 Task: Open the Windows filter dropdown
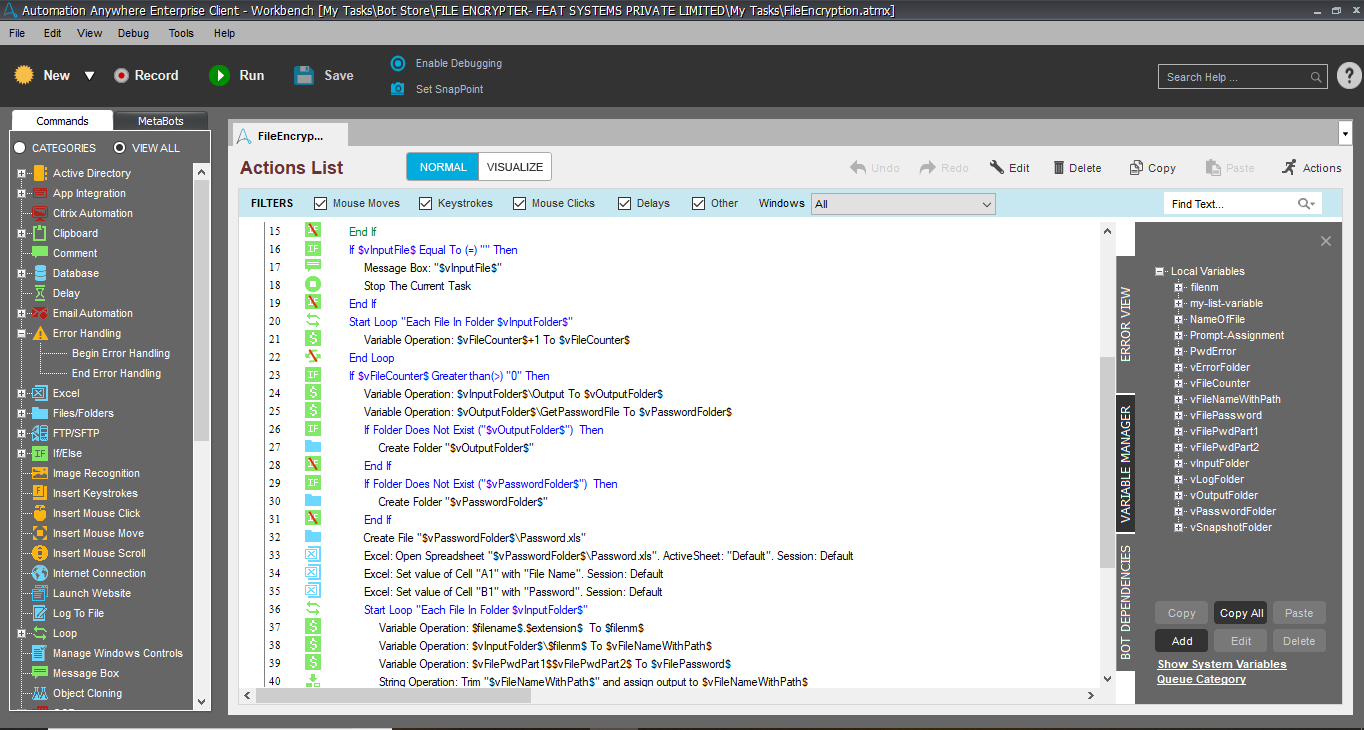point(903,204)
